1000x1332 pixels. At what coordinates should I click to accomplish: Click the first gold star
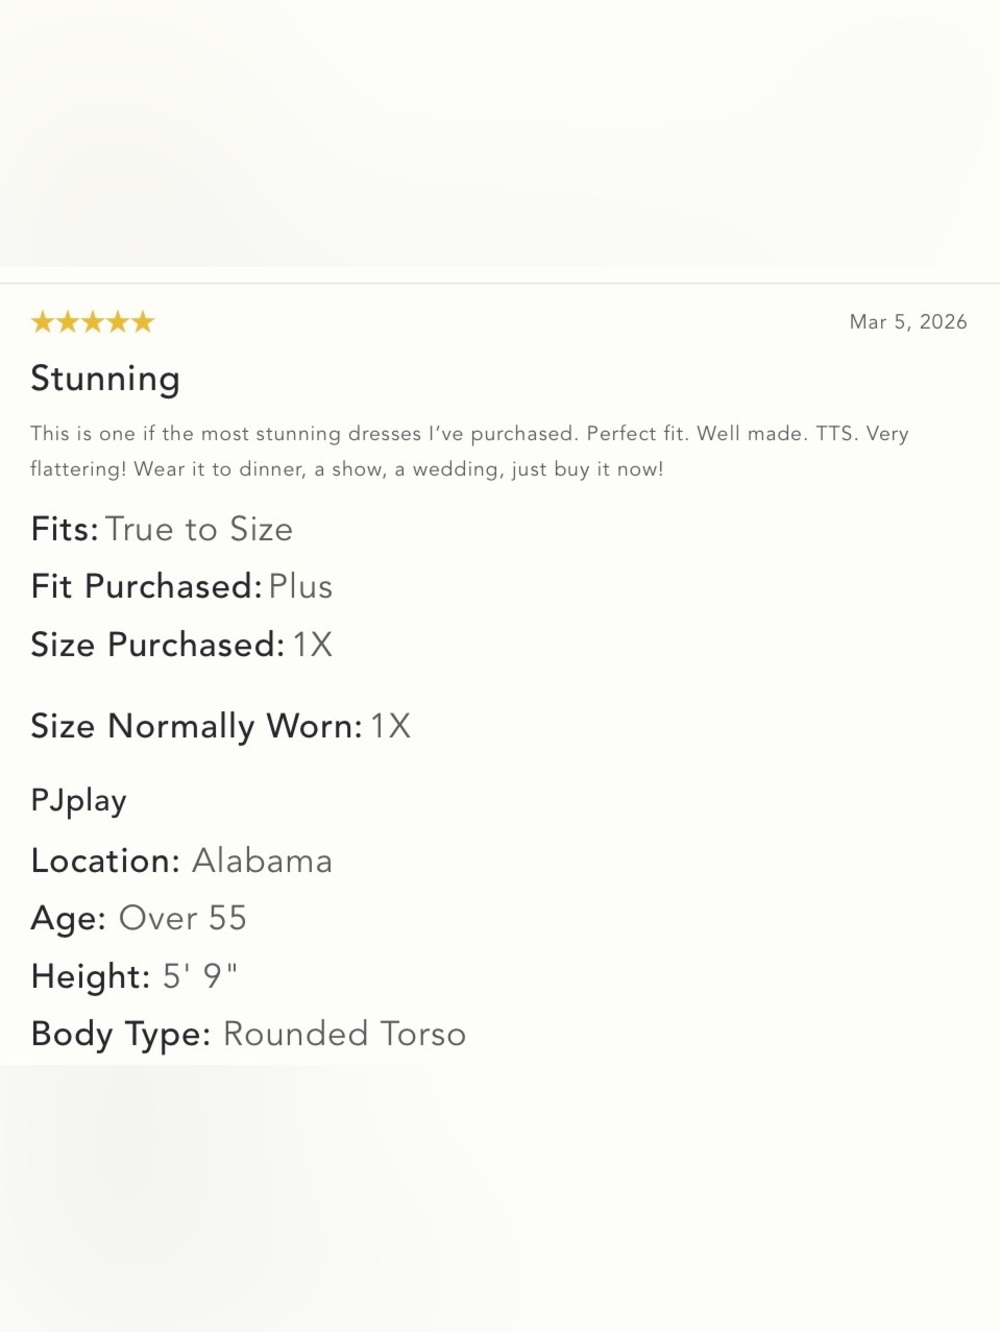(x=43, y=322)
